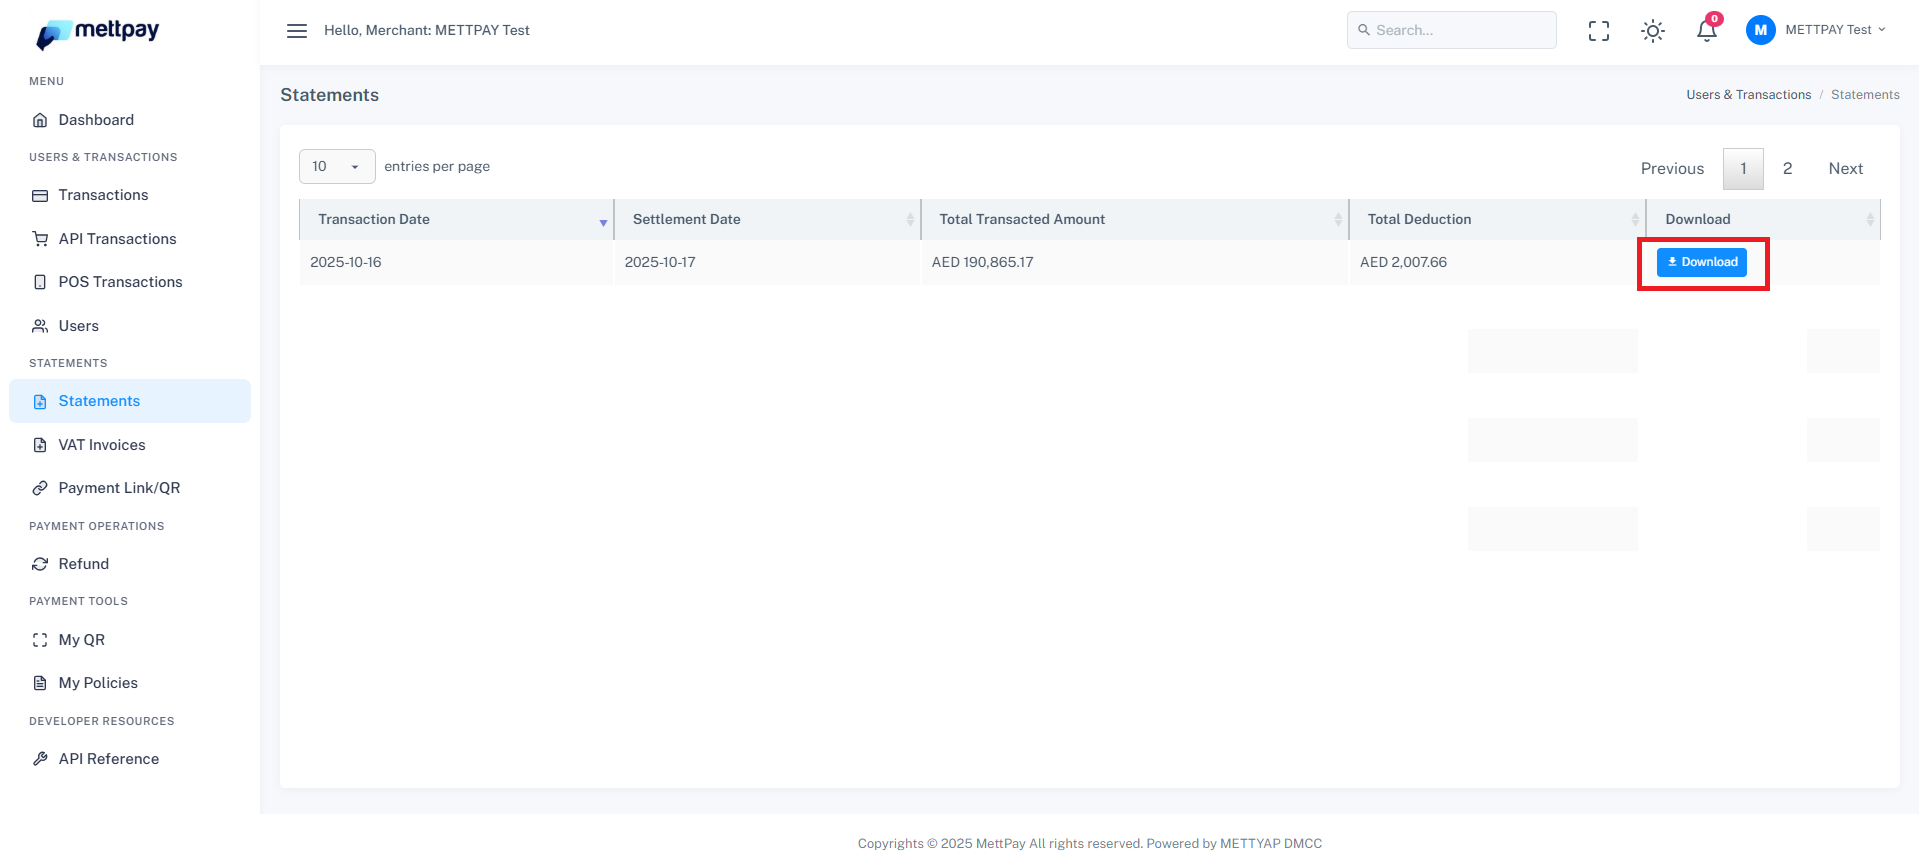
Task: Toggle the hamburger sidebar menu icon
Action: click(x=297, y=31)
